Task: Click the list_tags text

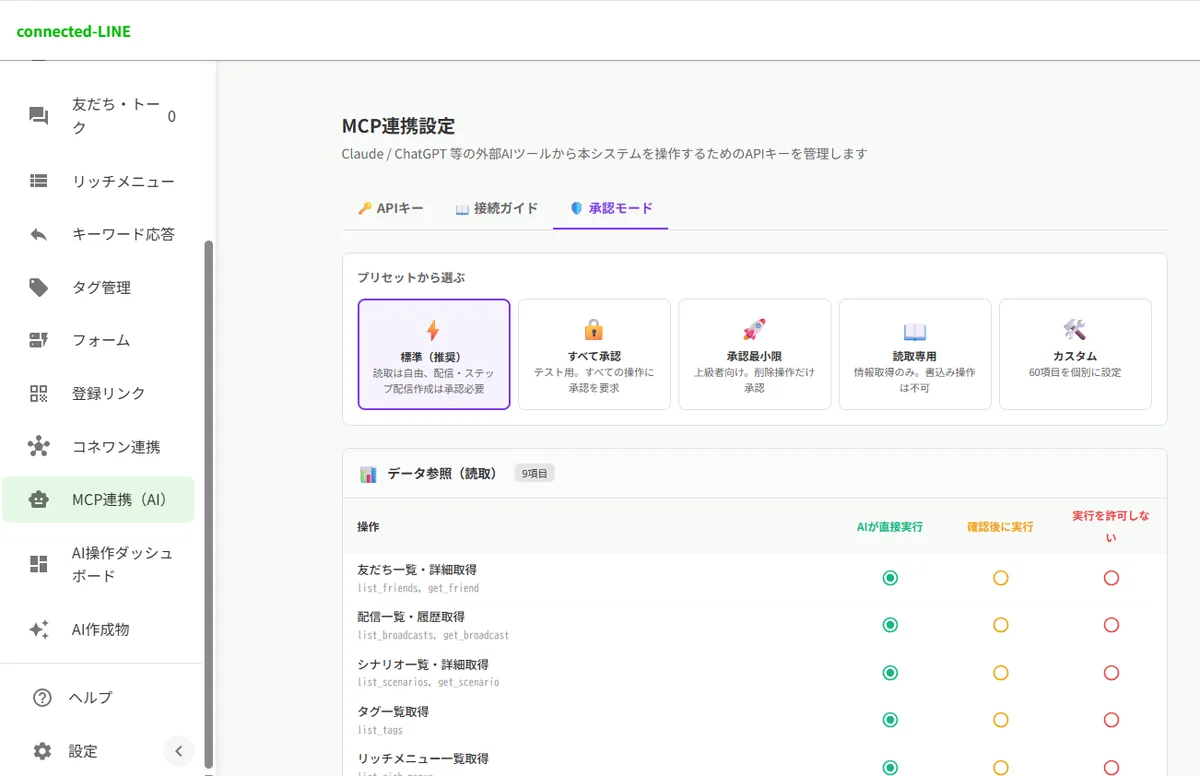Action: (x=380, y=730)
